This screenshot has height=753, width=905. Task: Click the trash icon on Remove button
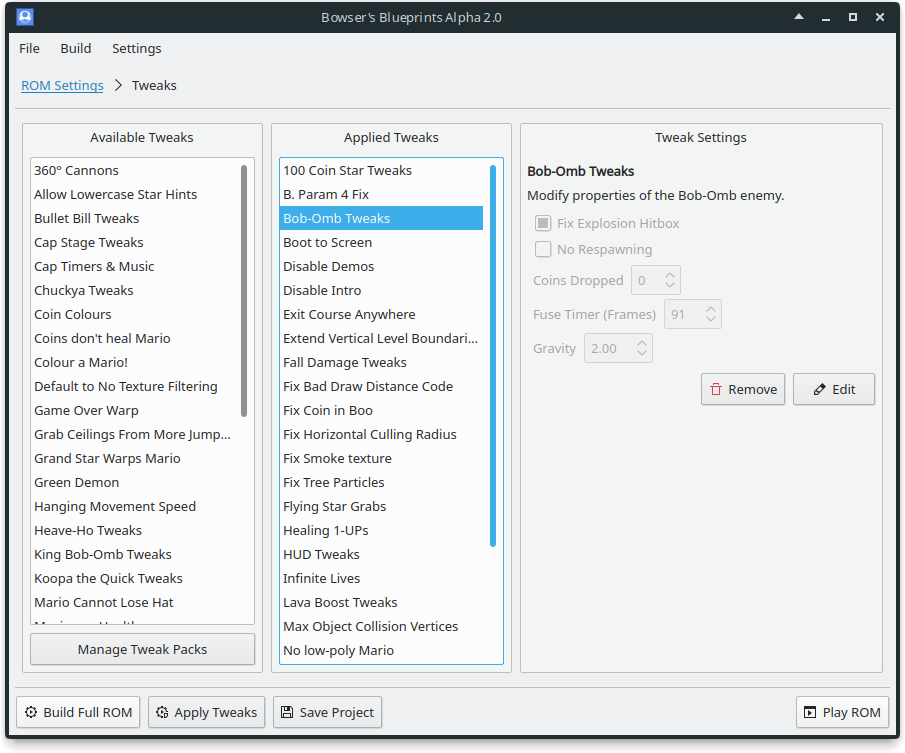(716, 389)
